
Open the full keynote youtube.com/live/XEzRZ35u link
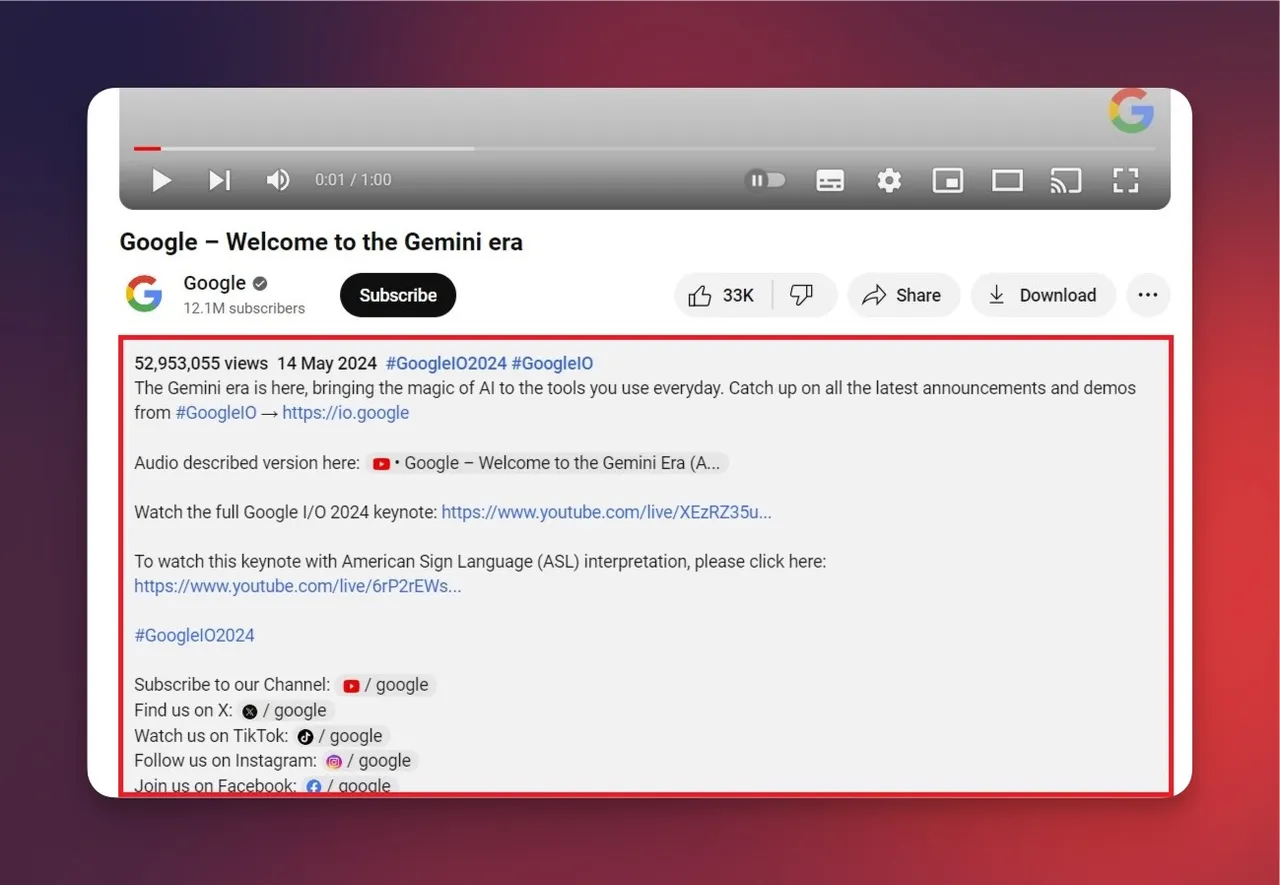pos(606,512)
